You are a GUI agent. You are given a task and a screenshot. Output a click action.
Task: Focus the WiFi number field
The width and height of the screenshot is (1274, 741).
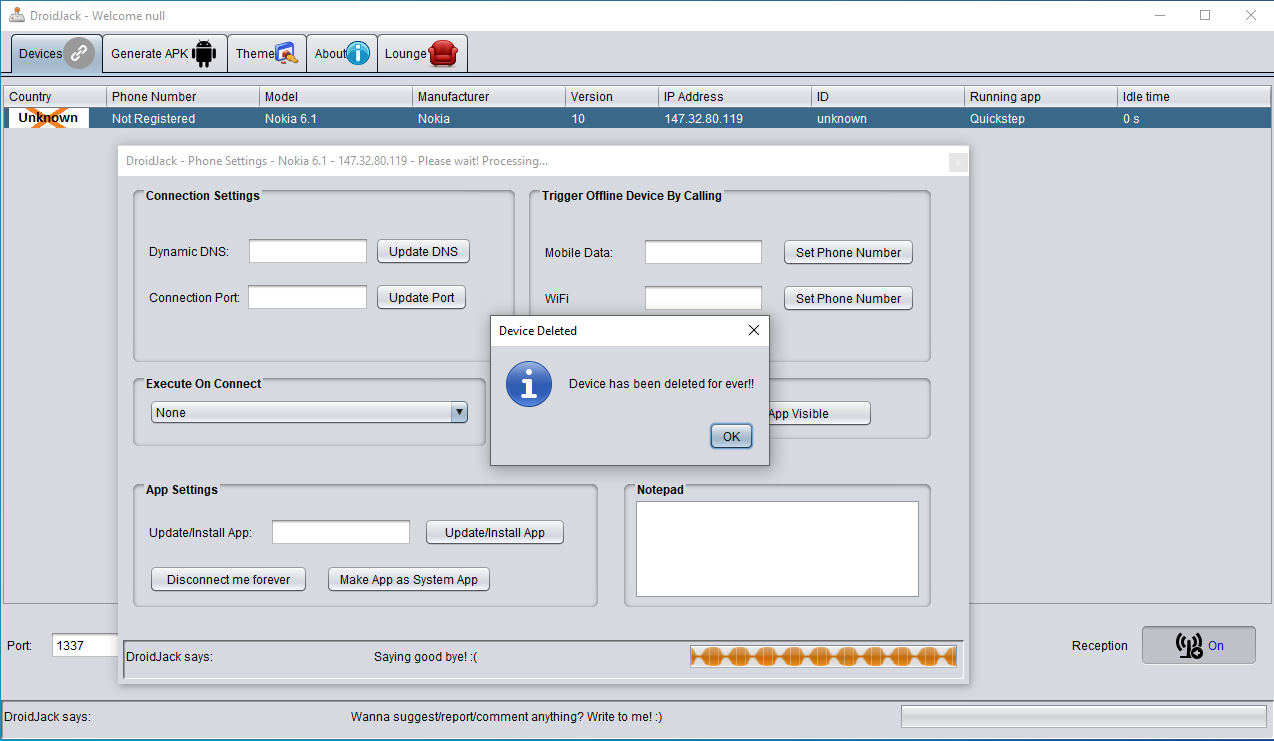(703, 298)
